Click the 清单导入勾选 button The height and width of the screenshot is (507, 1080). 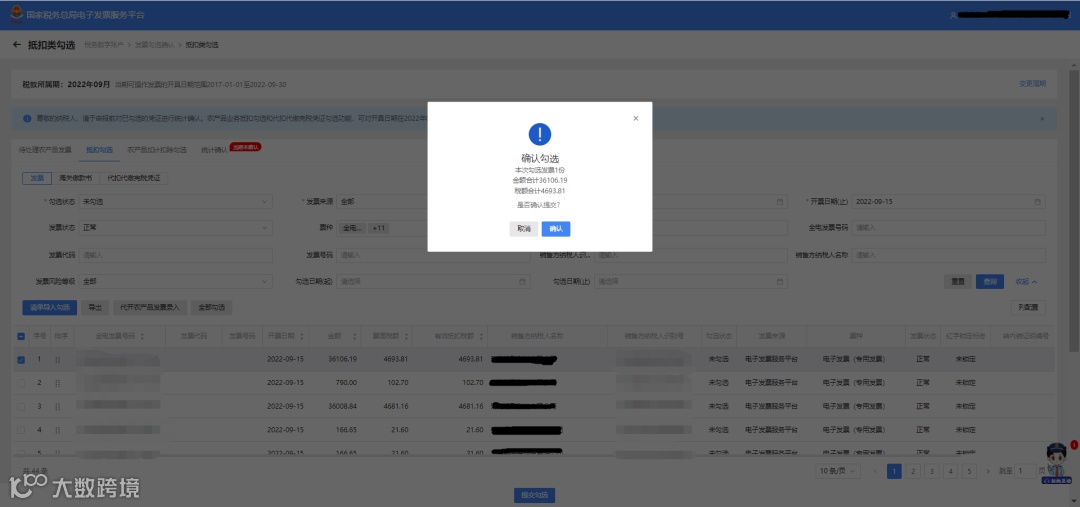pyautogui.click(x=50, y=307)
